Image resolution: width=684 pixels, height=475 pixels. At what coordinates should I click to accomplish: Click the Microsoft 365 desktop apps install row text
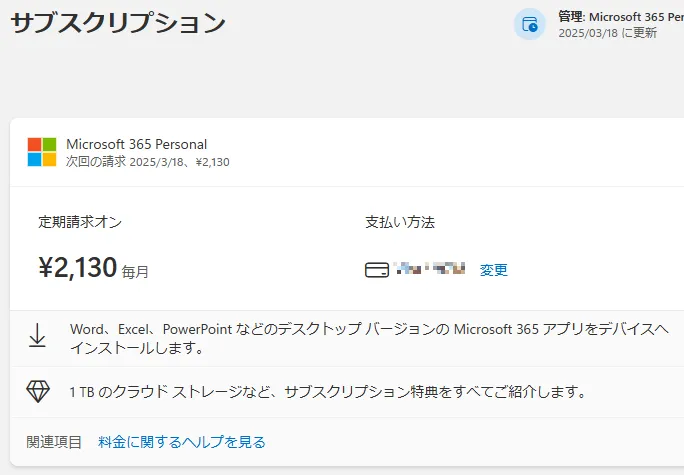click(369, 338)
